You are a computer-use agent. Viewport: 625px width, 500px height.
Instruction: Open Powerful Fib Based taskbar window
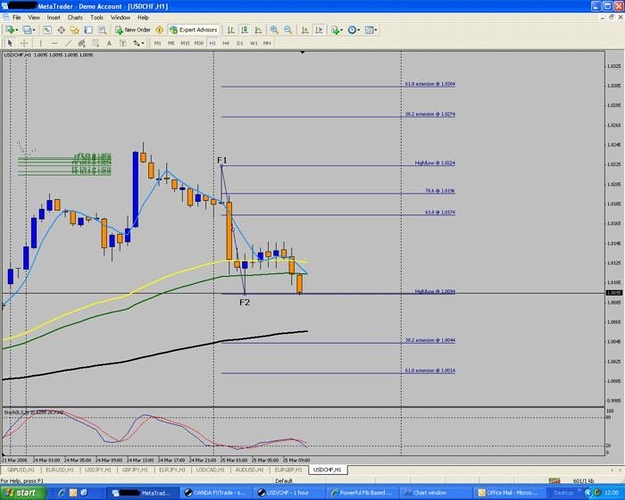click(x=361, y=493)
